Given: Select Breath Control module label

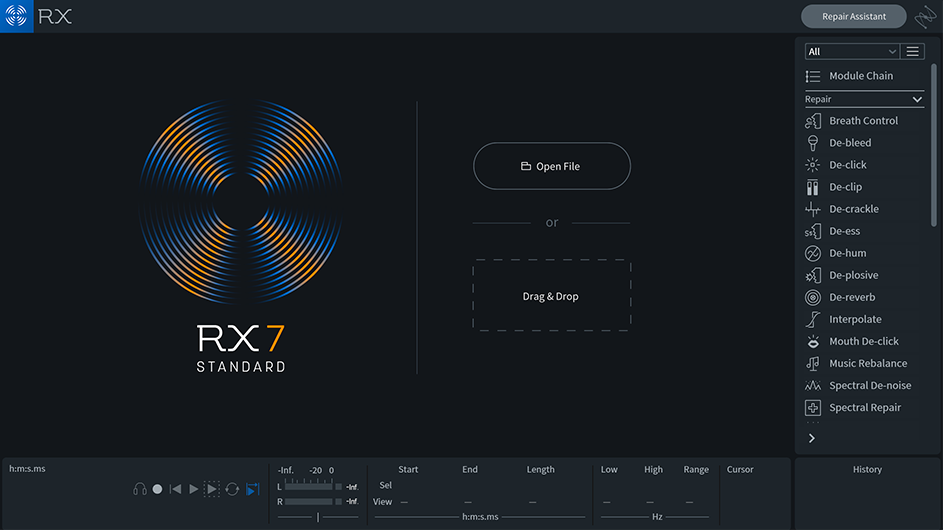Looking at the screenshot, I should 863,120.
